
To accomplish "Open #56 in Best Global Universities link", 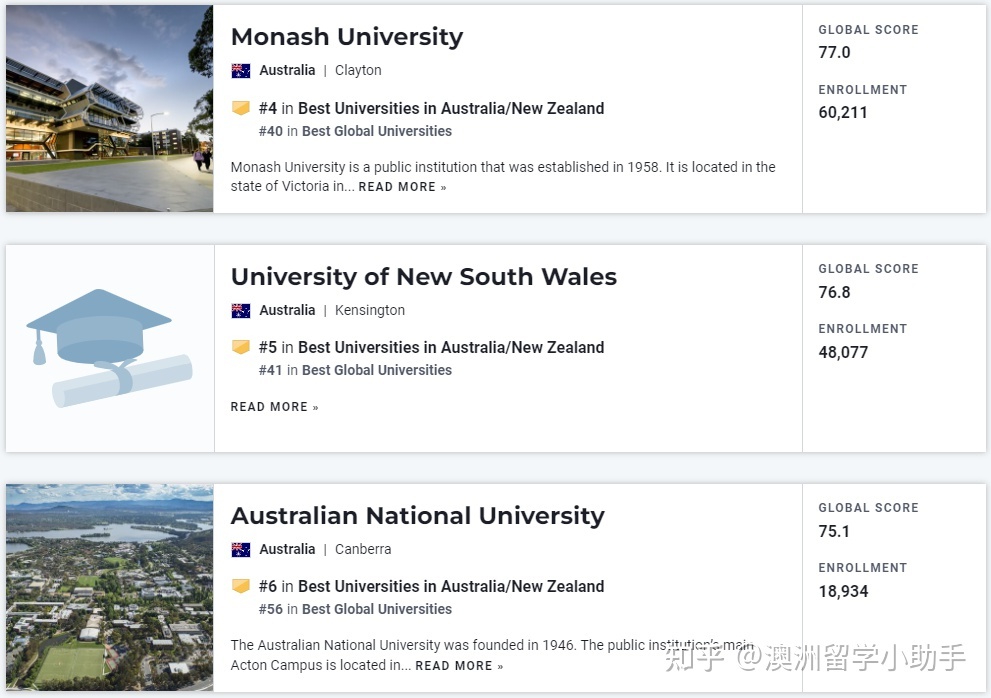I will click(355, 609).
